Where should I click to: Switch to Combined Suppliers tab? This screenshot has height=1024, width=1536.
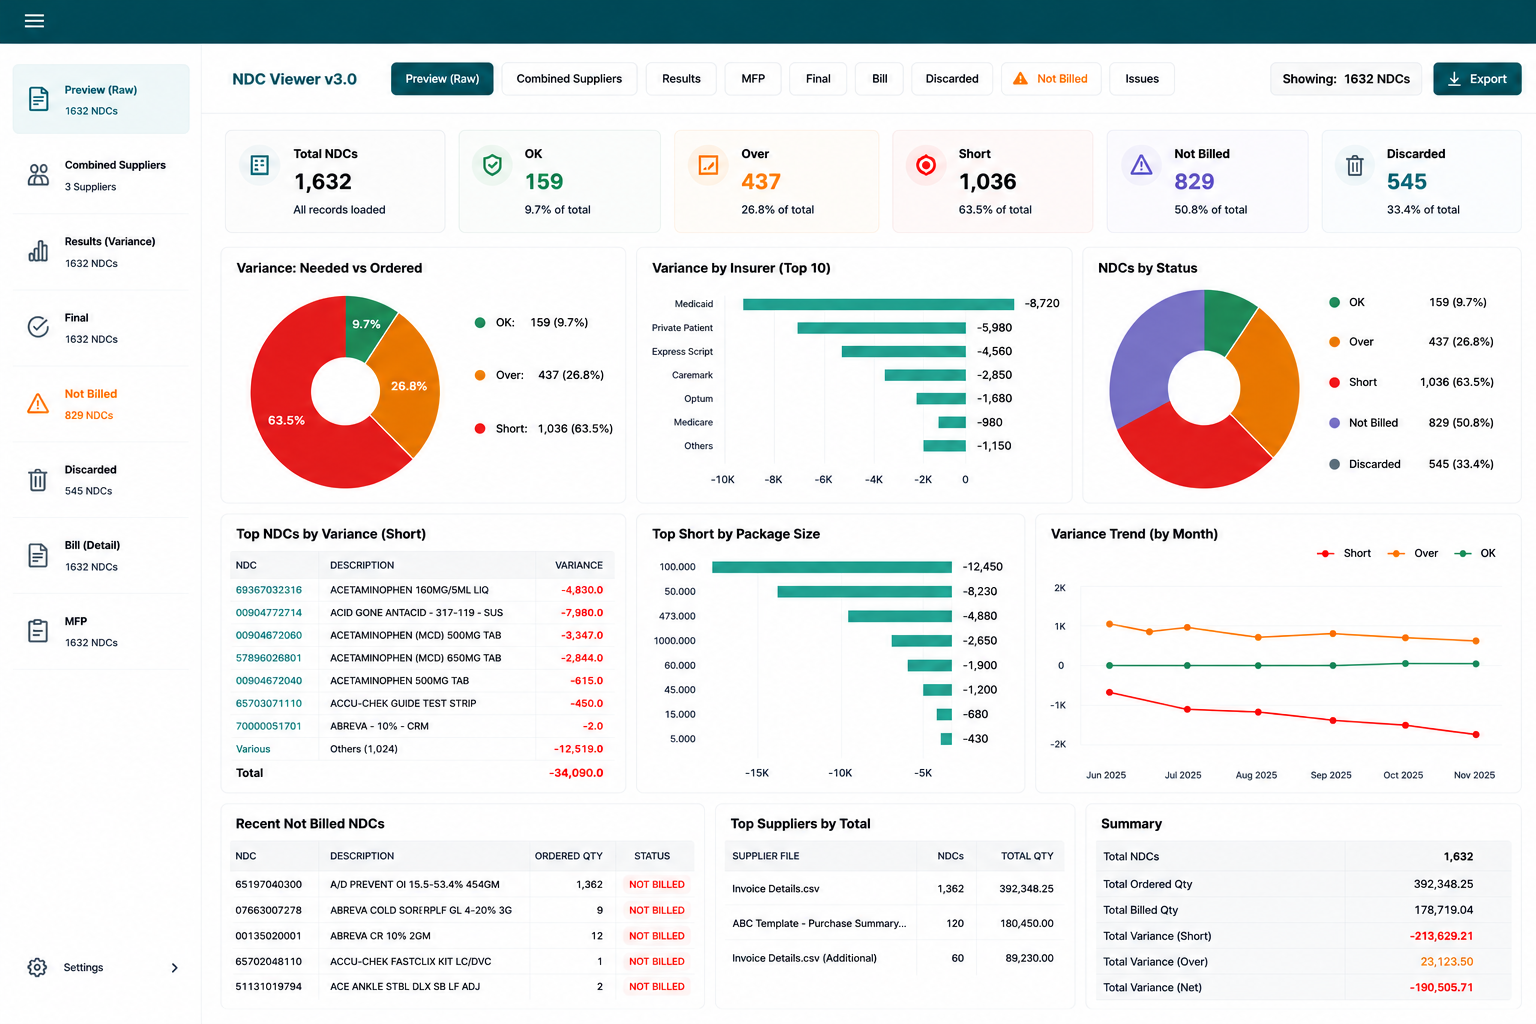(569, 79)
